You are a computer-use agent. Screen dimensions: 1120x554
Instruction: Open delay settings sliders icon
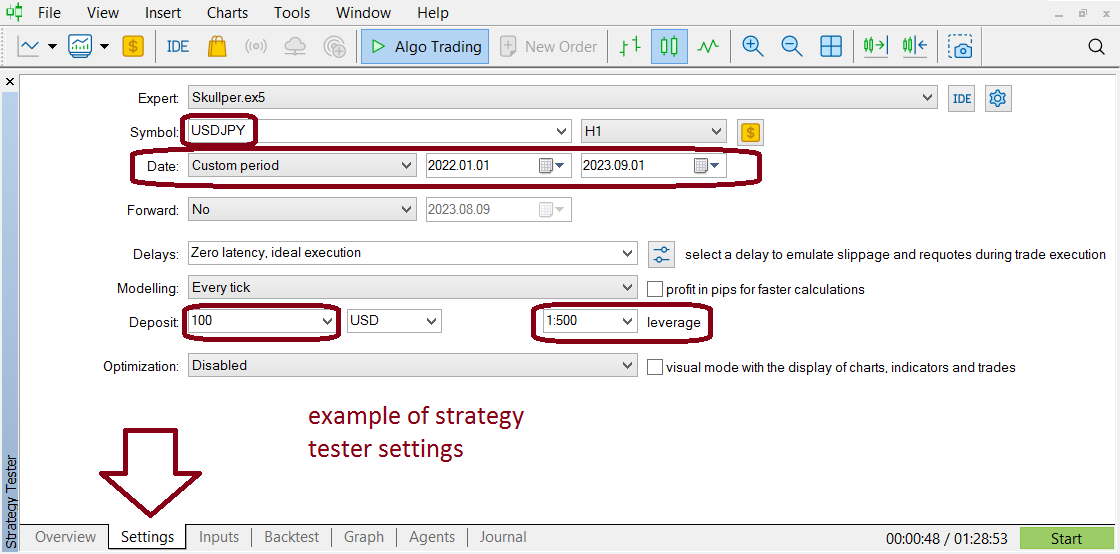pyautogui.click(x=662, y=253)
